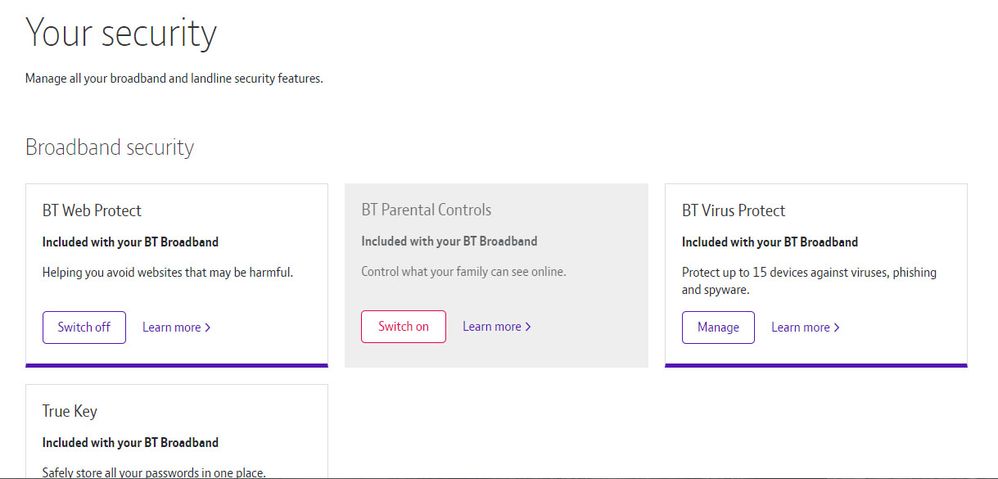
Task: Switch off BT Web Protect
Action: pyautogui.click(x=84, y=327)
